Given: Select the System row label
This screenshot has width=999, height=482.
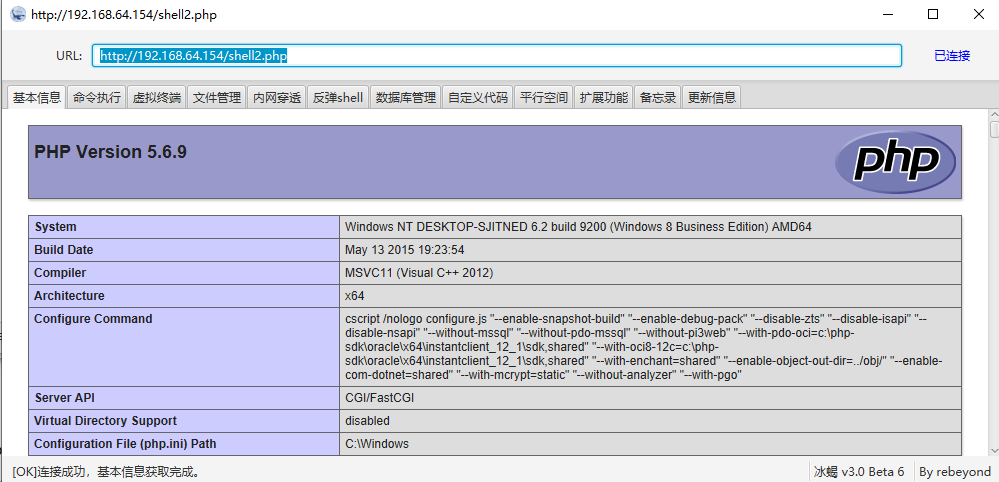Looking at the screenshot, I should (x=184, y=227).
